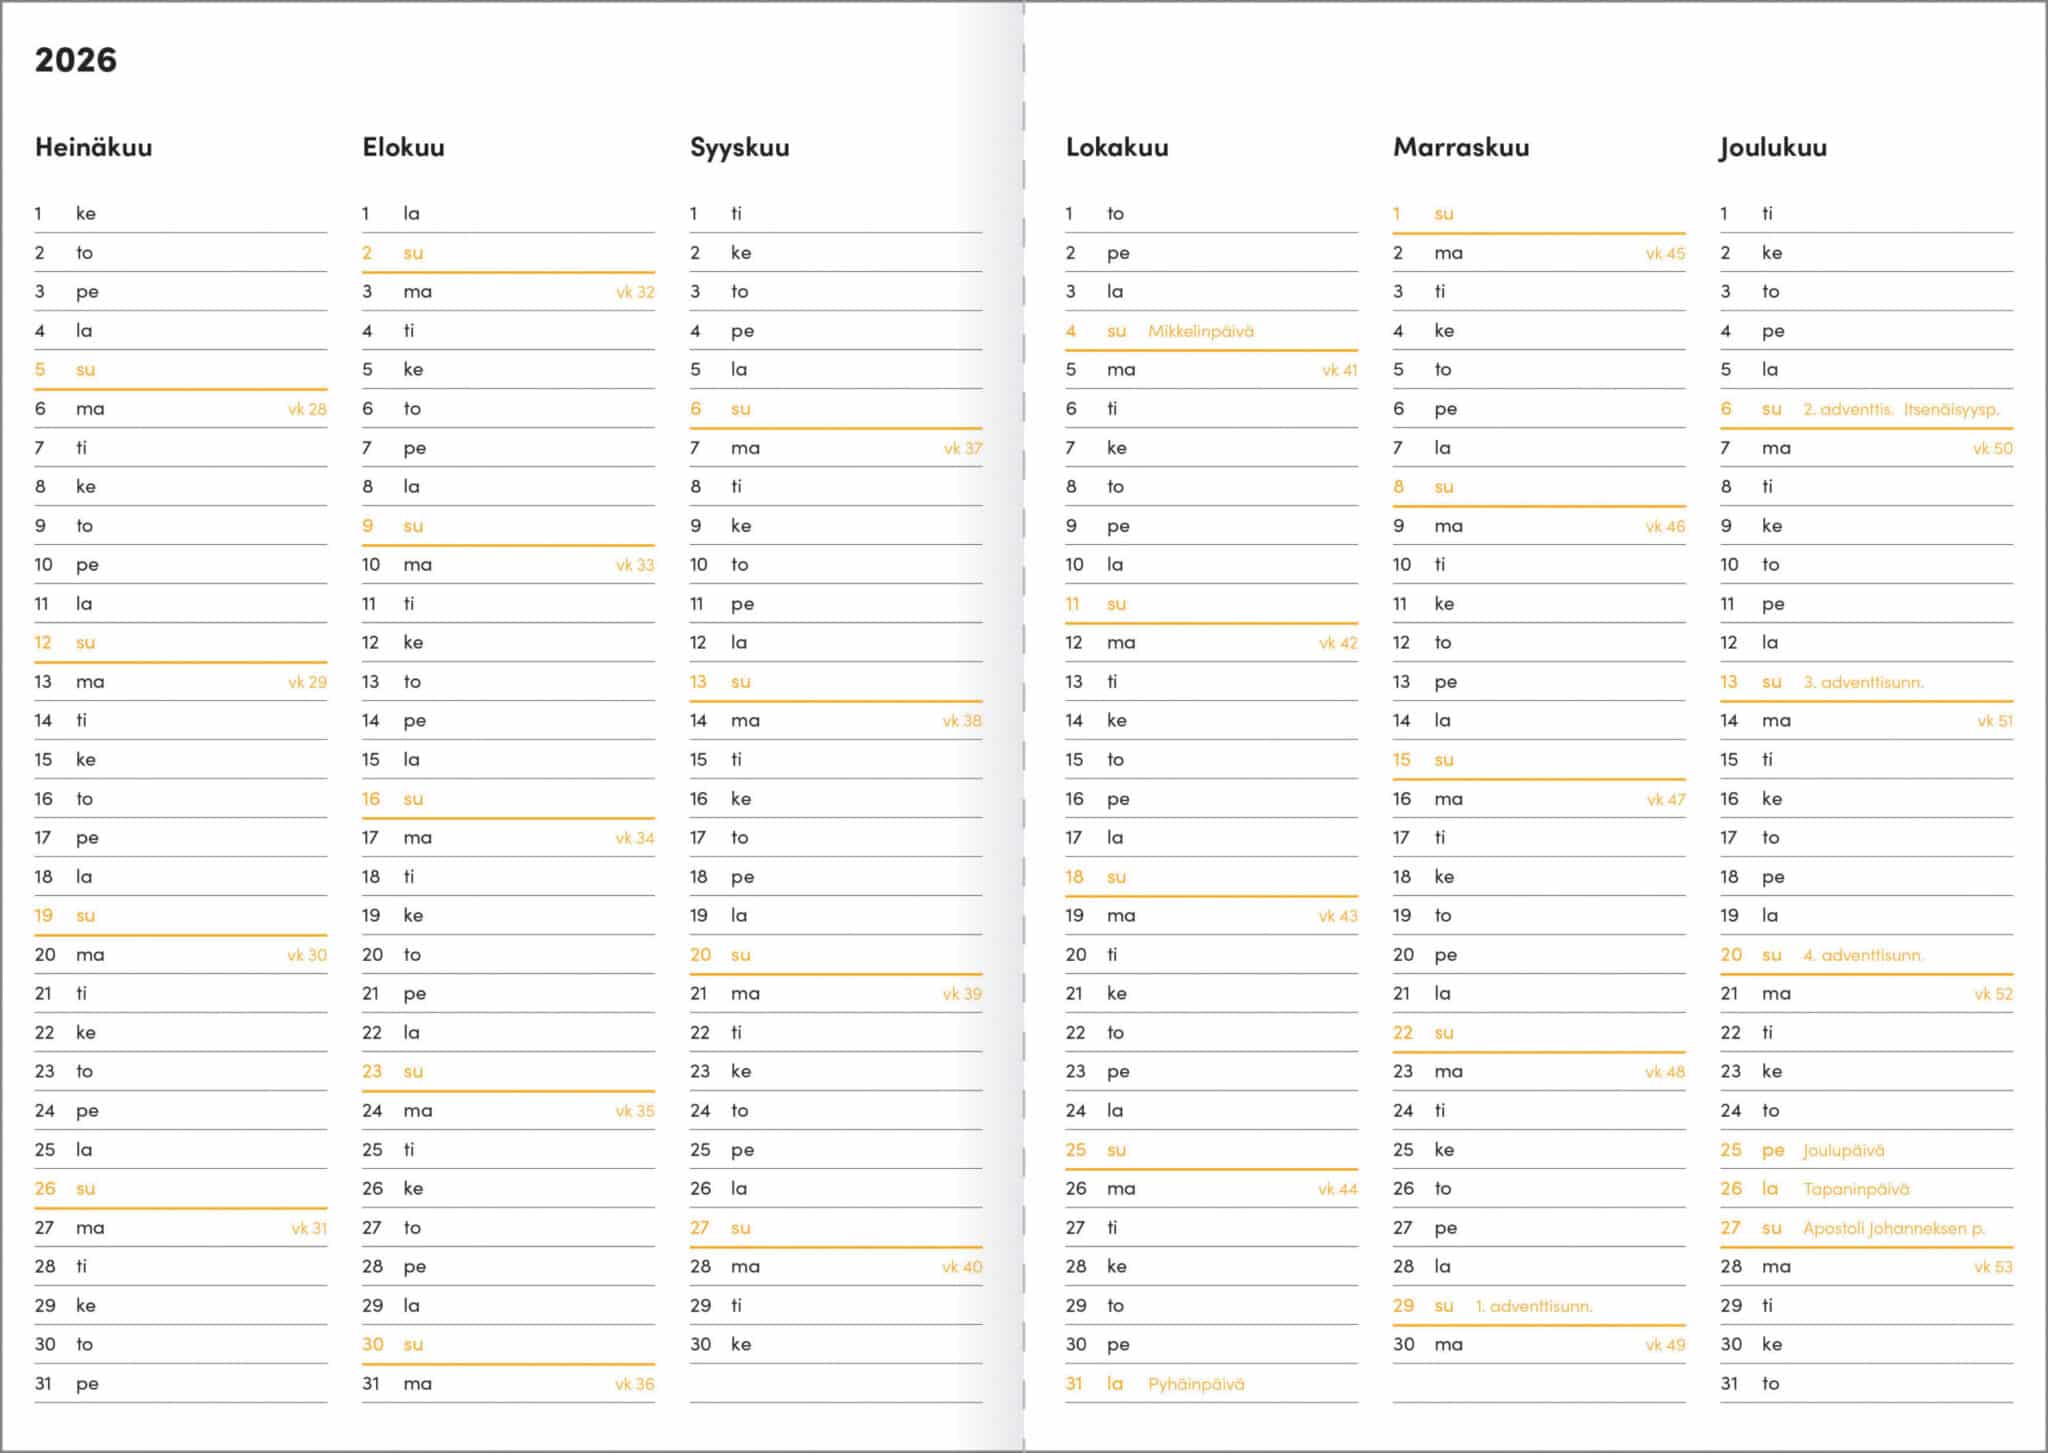Click the Tapaninpäivä entry on 26 Joulukuu
2048x1453 pixels.
coord(1856,1189)
